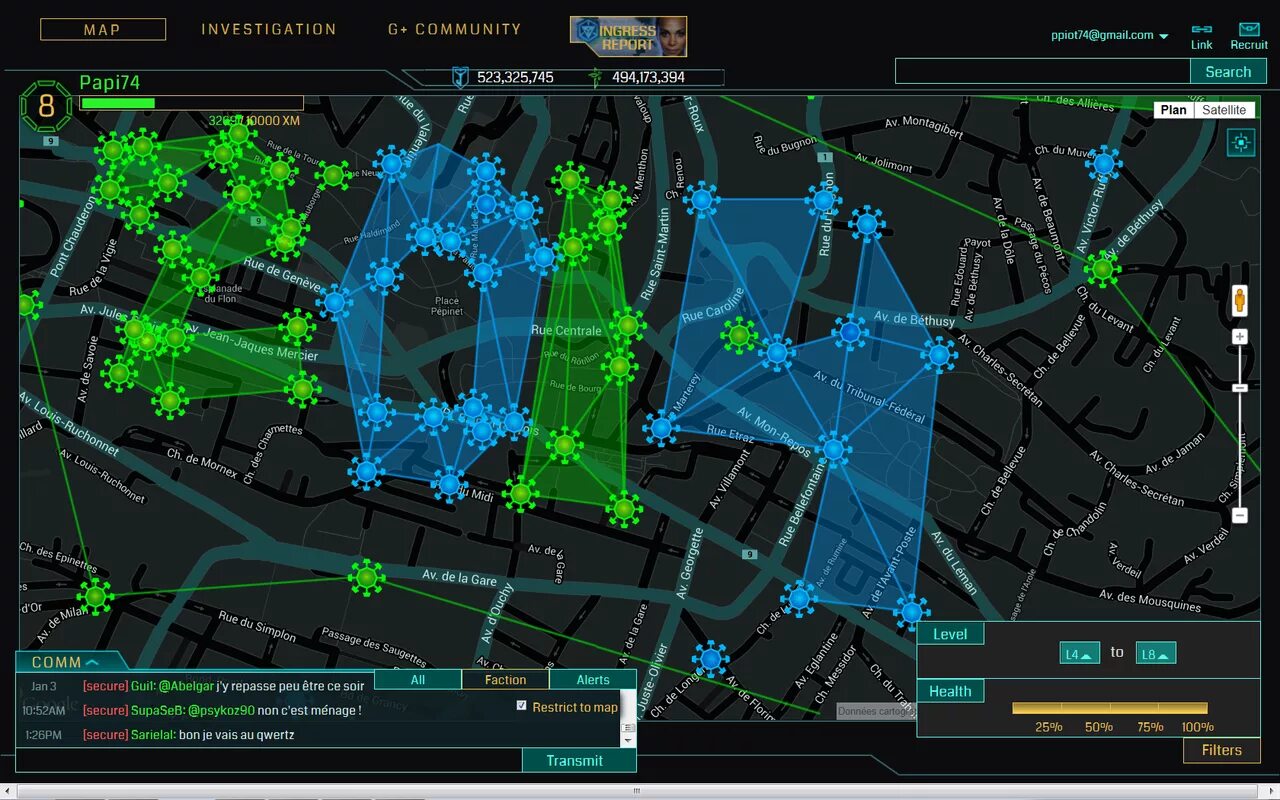Click the @Abelgar mention
Viewport: 1280px width, 800px height.
click(185, 686)
